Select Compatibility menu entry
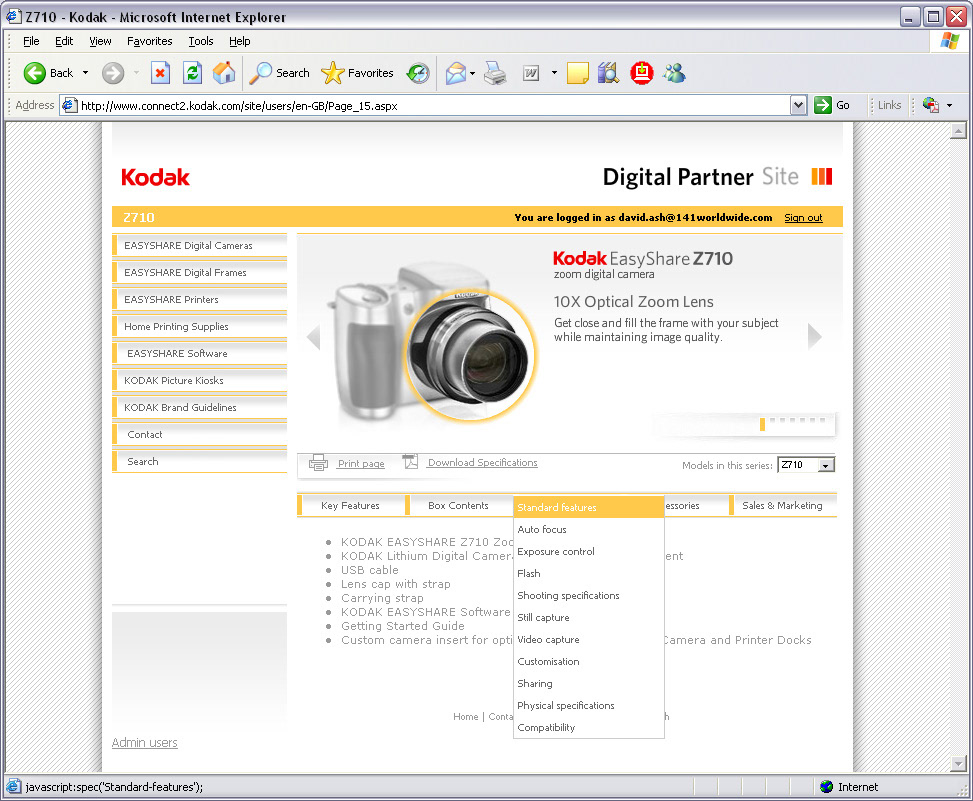 click(x=588, y=727)
